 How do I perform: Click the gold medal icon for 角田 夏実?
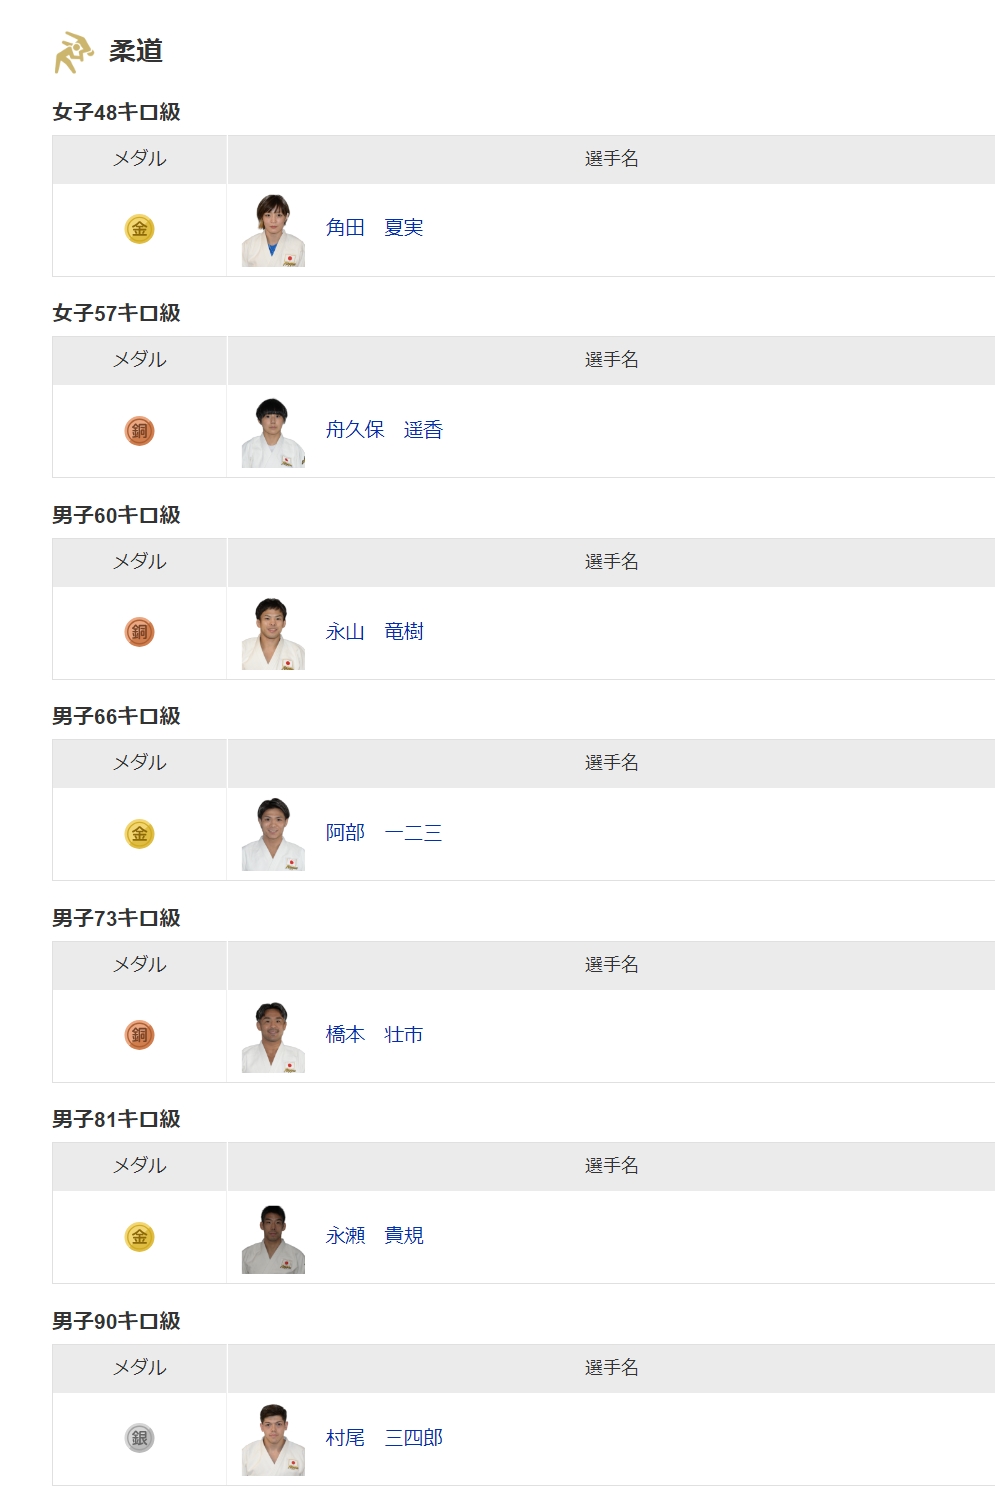139,229
